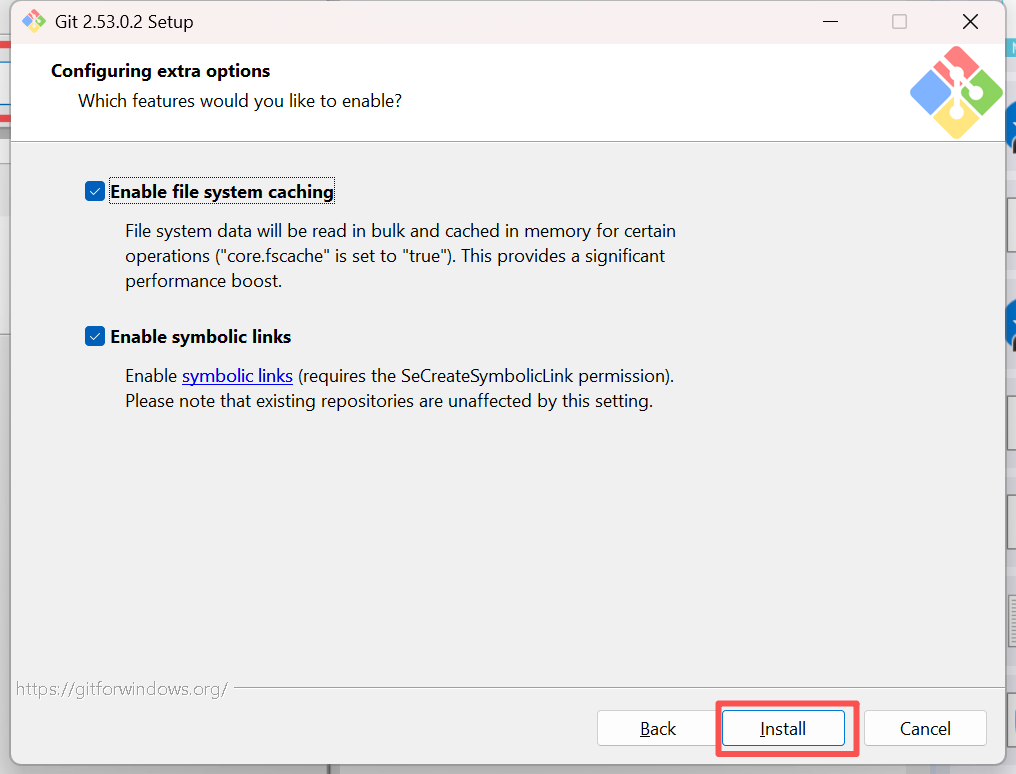Minimize the Git Setup window
Image resolution: width=1016 pixels, height=774 pixels.
[x=830, y=21]
